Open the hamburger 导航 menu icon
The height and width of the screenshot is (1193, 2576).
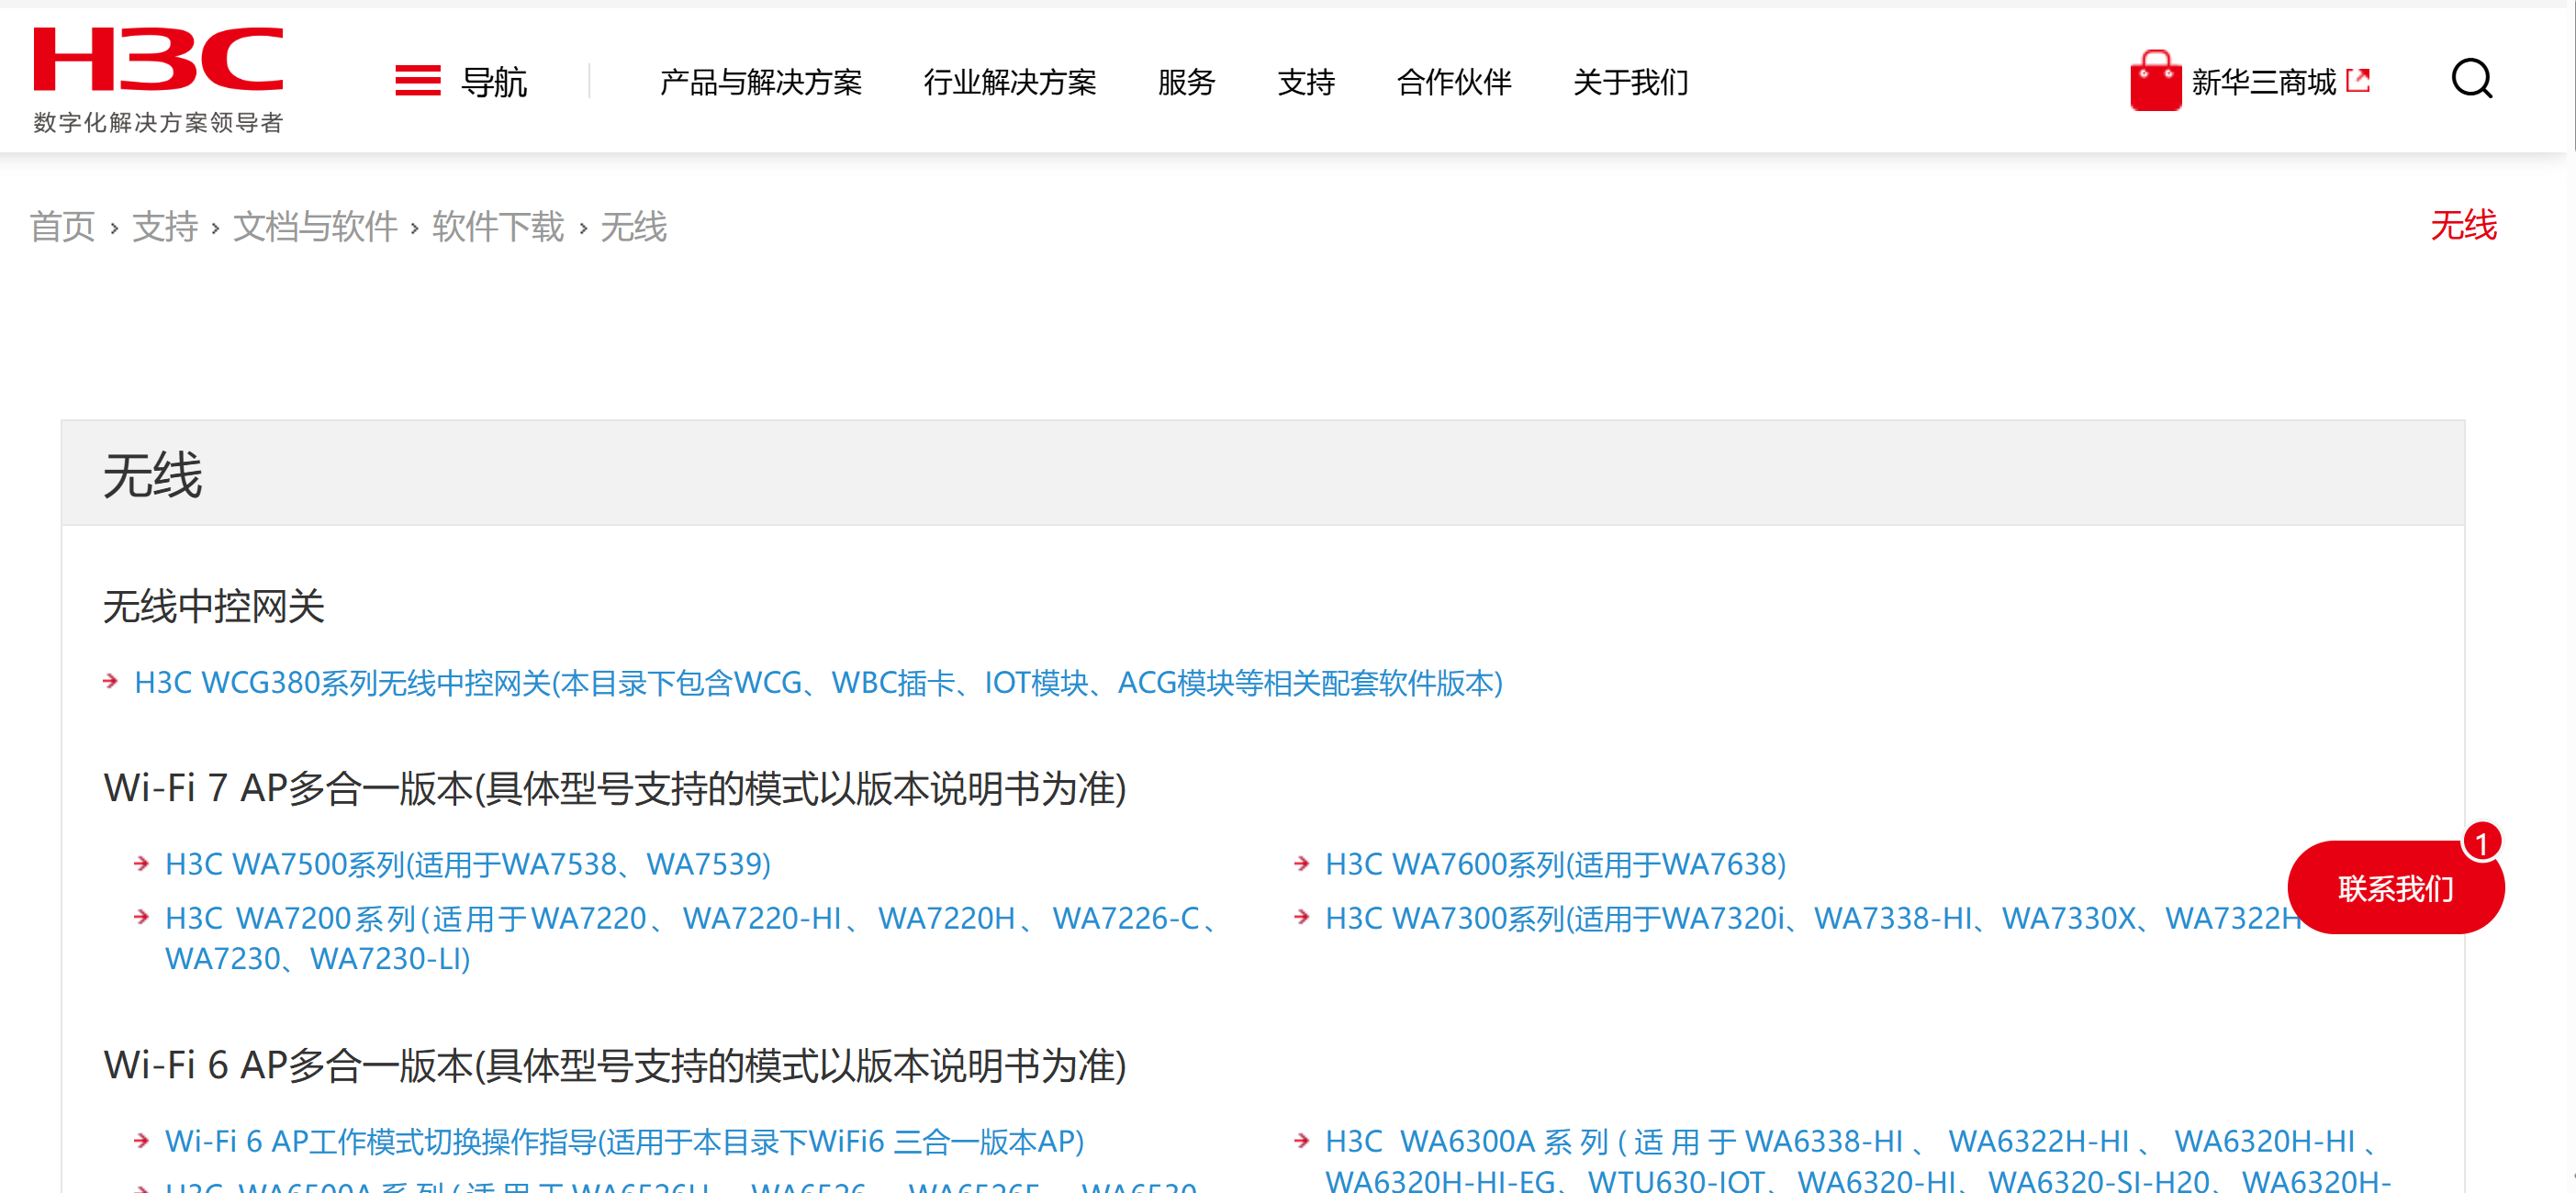pyautogui.click(x=417, y=81)
